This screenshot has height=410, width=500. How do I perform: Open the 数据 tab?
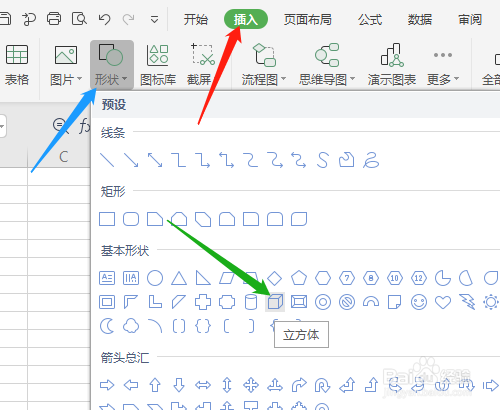click(x=420, y=20)
